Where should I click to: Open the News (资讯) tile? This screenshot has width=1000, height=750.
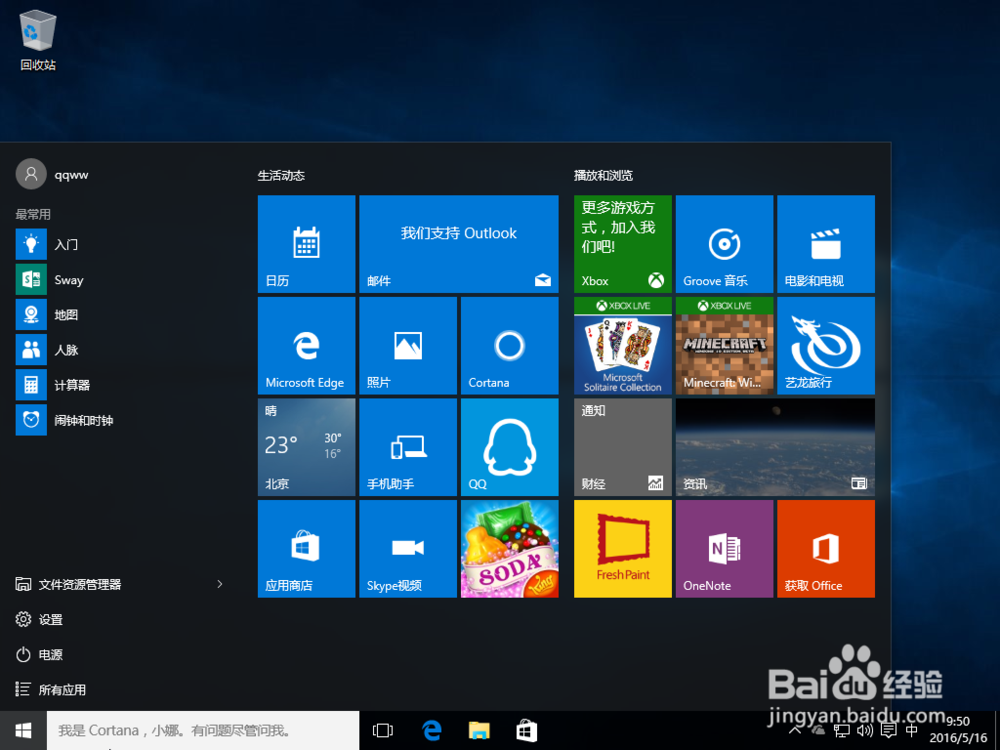(x=775, y=447)
